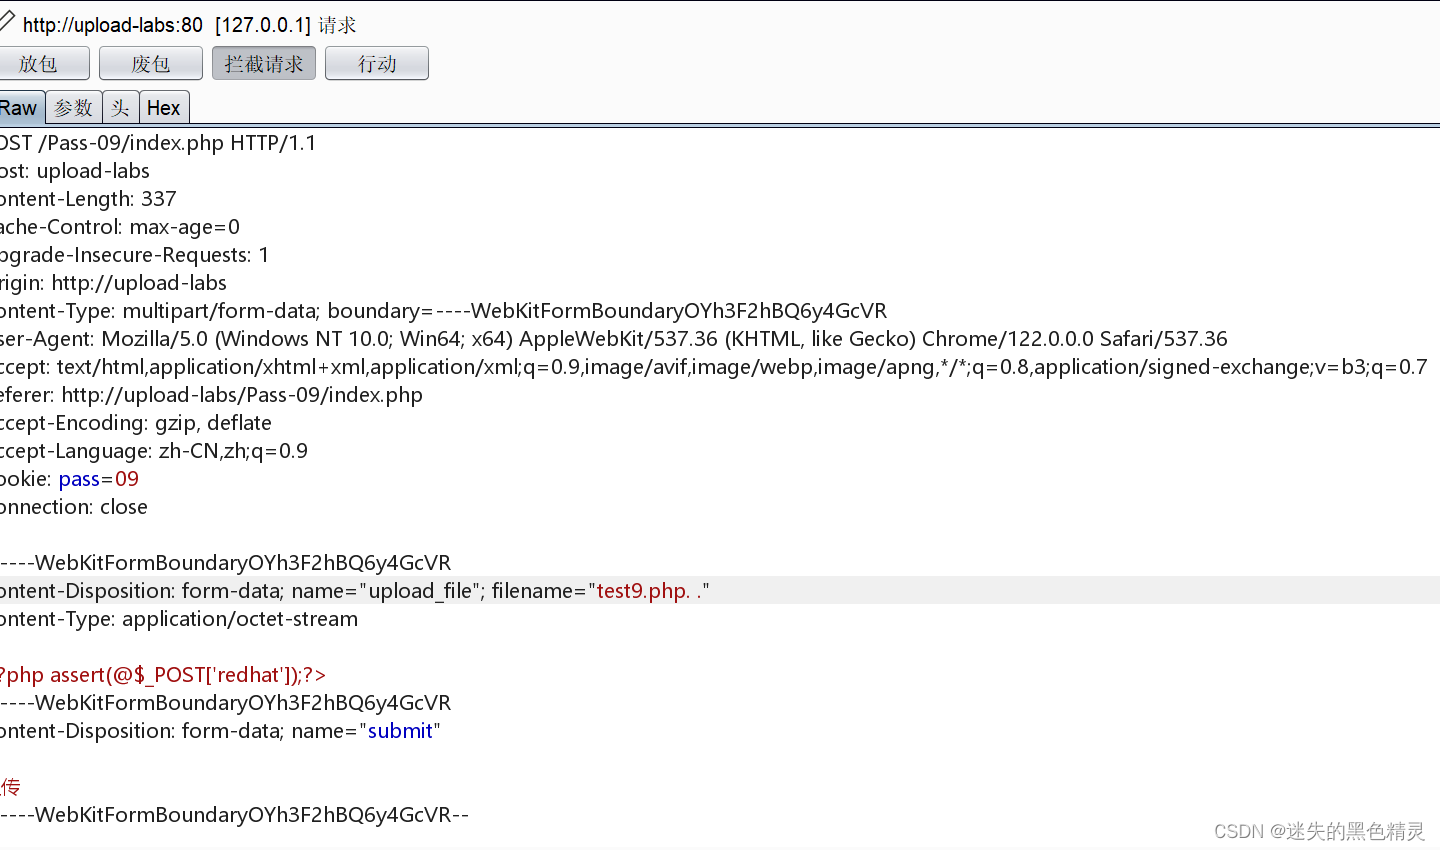This screenshot has width=1440, height=850.
Task: Click the pencil edit icon beside the target URL
Action: 6,20
